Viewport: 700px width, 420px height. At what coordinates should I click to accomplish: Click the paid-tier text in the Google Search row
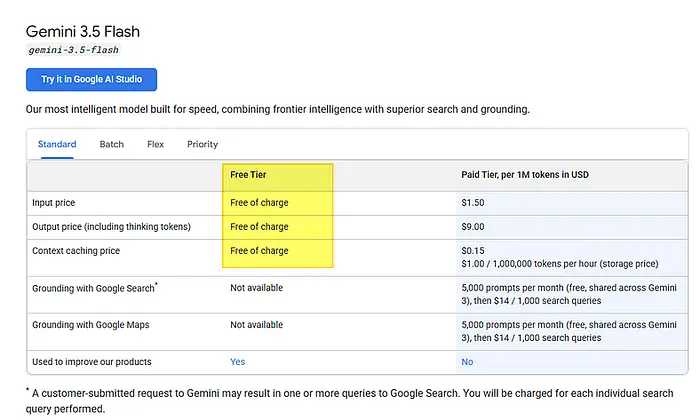569,294
